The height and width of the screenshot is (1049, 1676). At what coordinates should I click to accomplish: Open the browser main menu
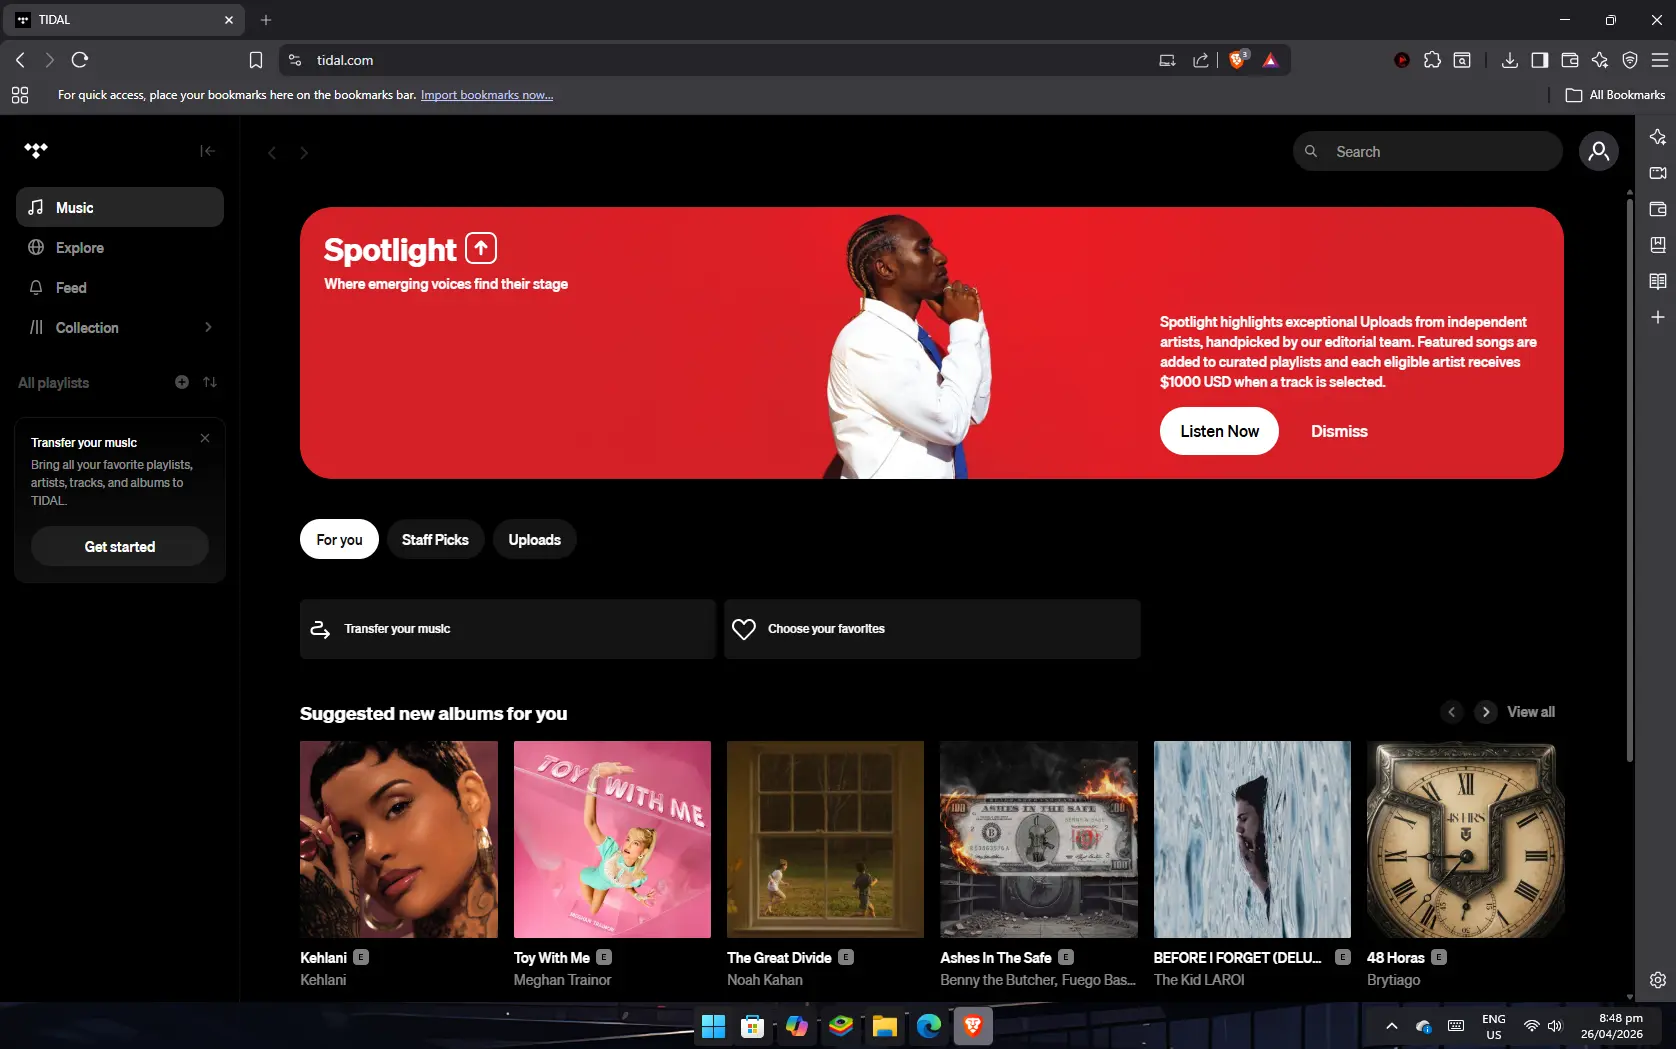coord(1660,60)
